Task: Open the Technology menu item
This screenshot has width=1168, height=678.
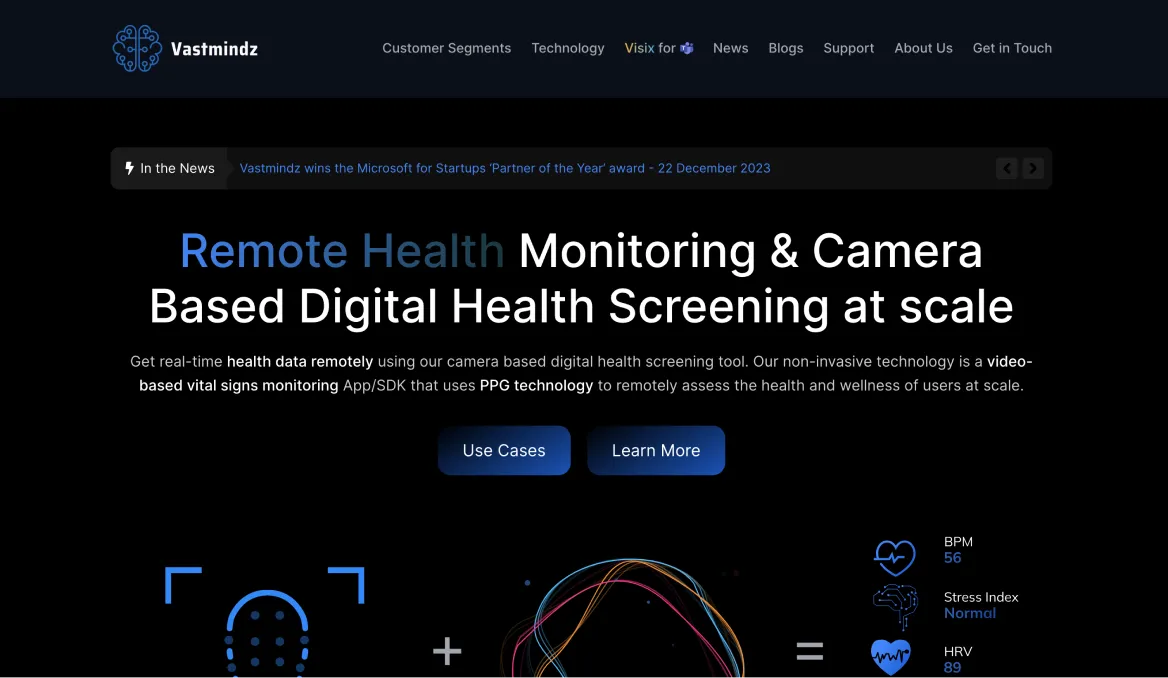Action: 568,48
